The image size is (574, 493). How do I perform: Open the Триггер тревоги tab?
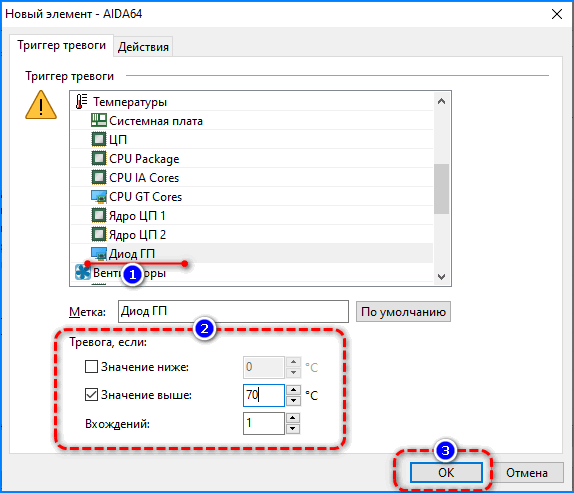click(x=62, y=45)
